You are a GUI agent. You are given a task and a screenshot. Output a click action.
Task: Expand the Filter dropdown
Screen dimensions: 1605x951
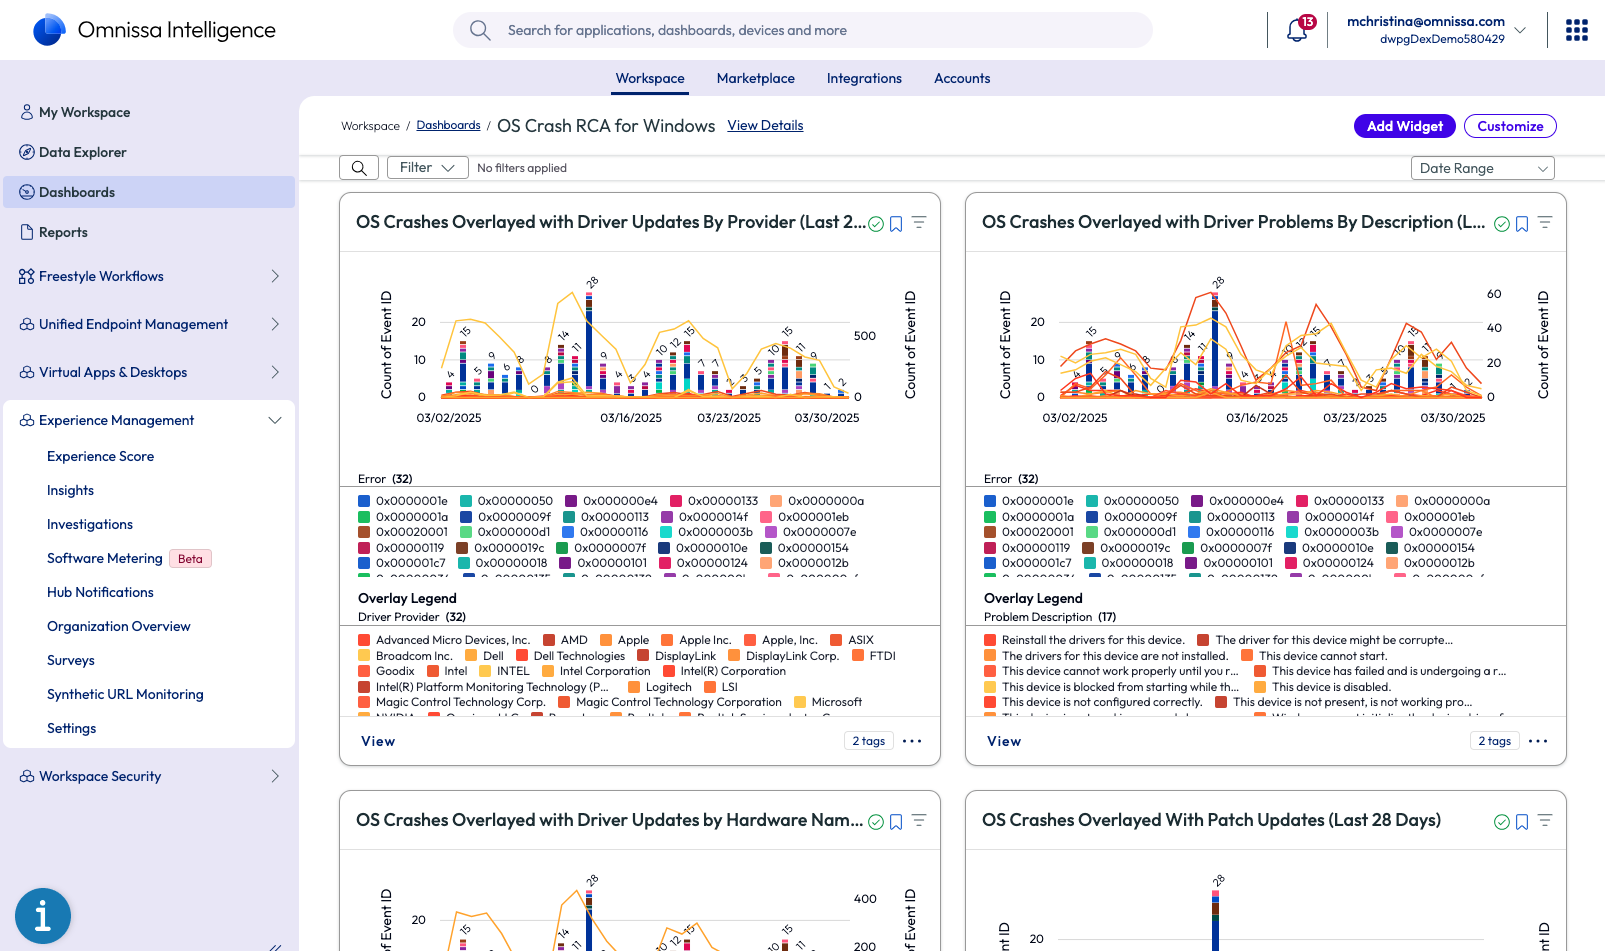427,168
